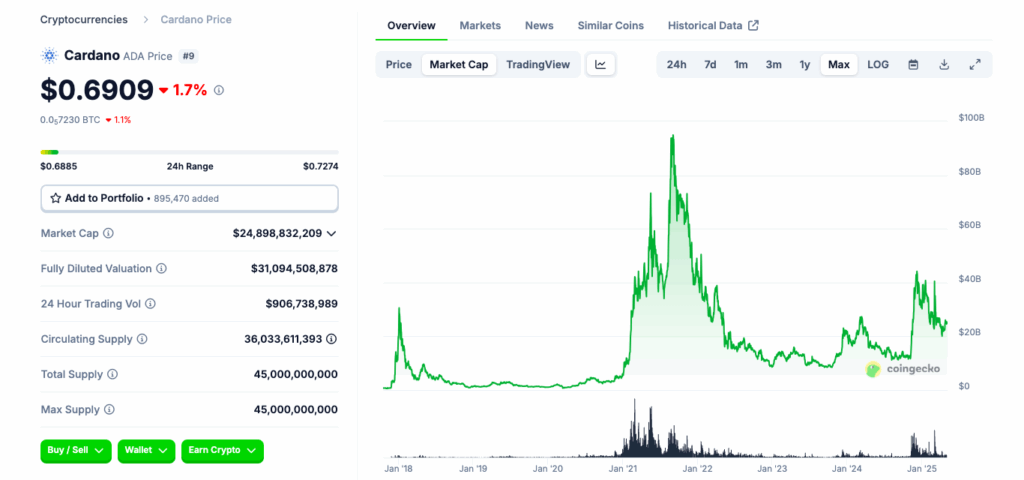Click the Jan '21 axis label
This screenshot has width=1024, height=480.
[623, 469]
